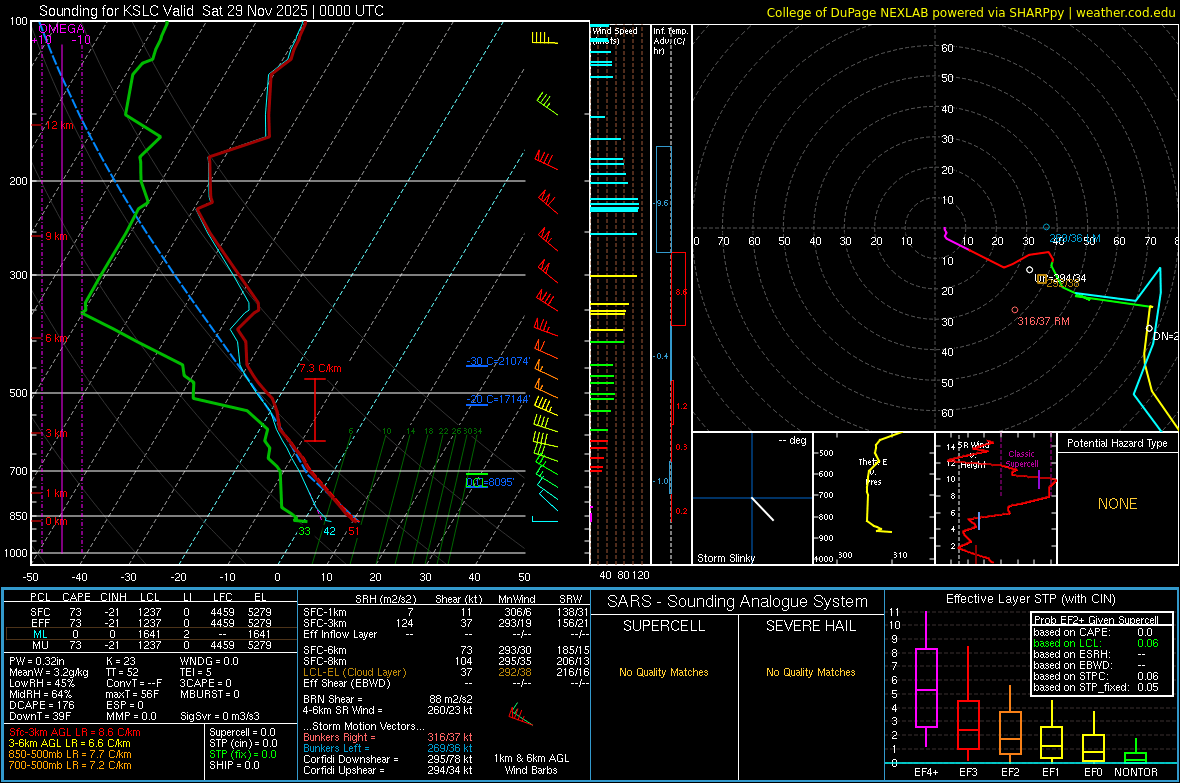Click the TT = 52 index
This screenshot has width=1180, height=783.
122,672
